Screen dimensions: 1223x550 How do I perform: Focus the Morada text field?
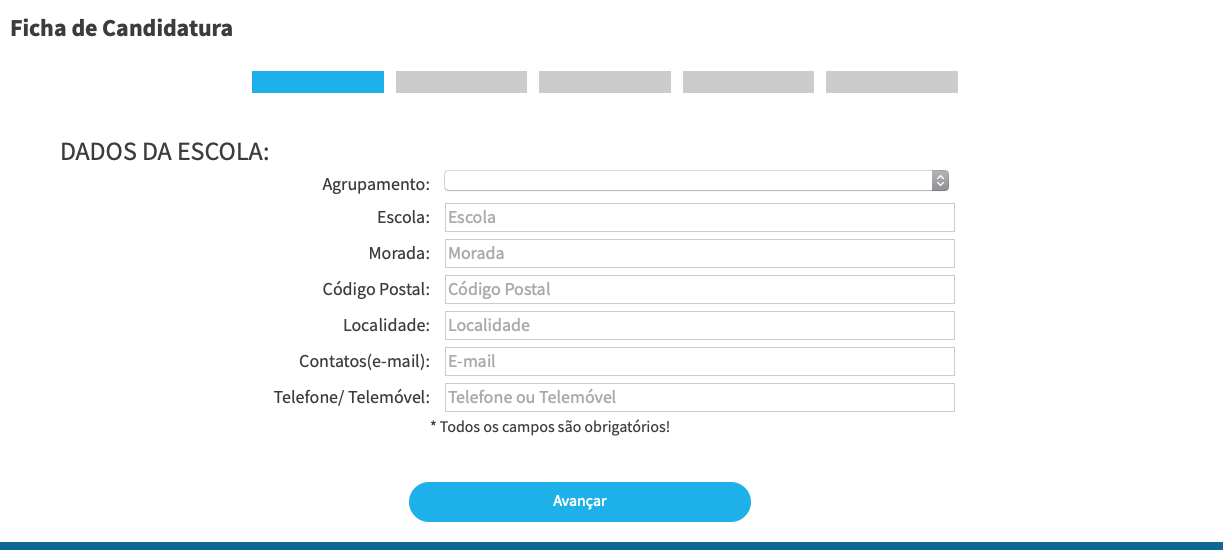point(699,253)
